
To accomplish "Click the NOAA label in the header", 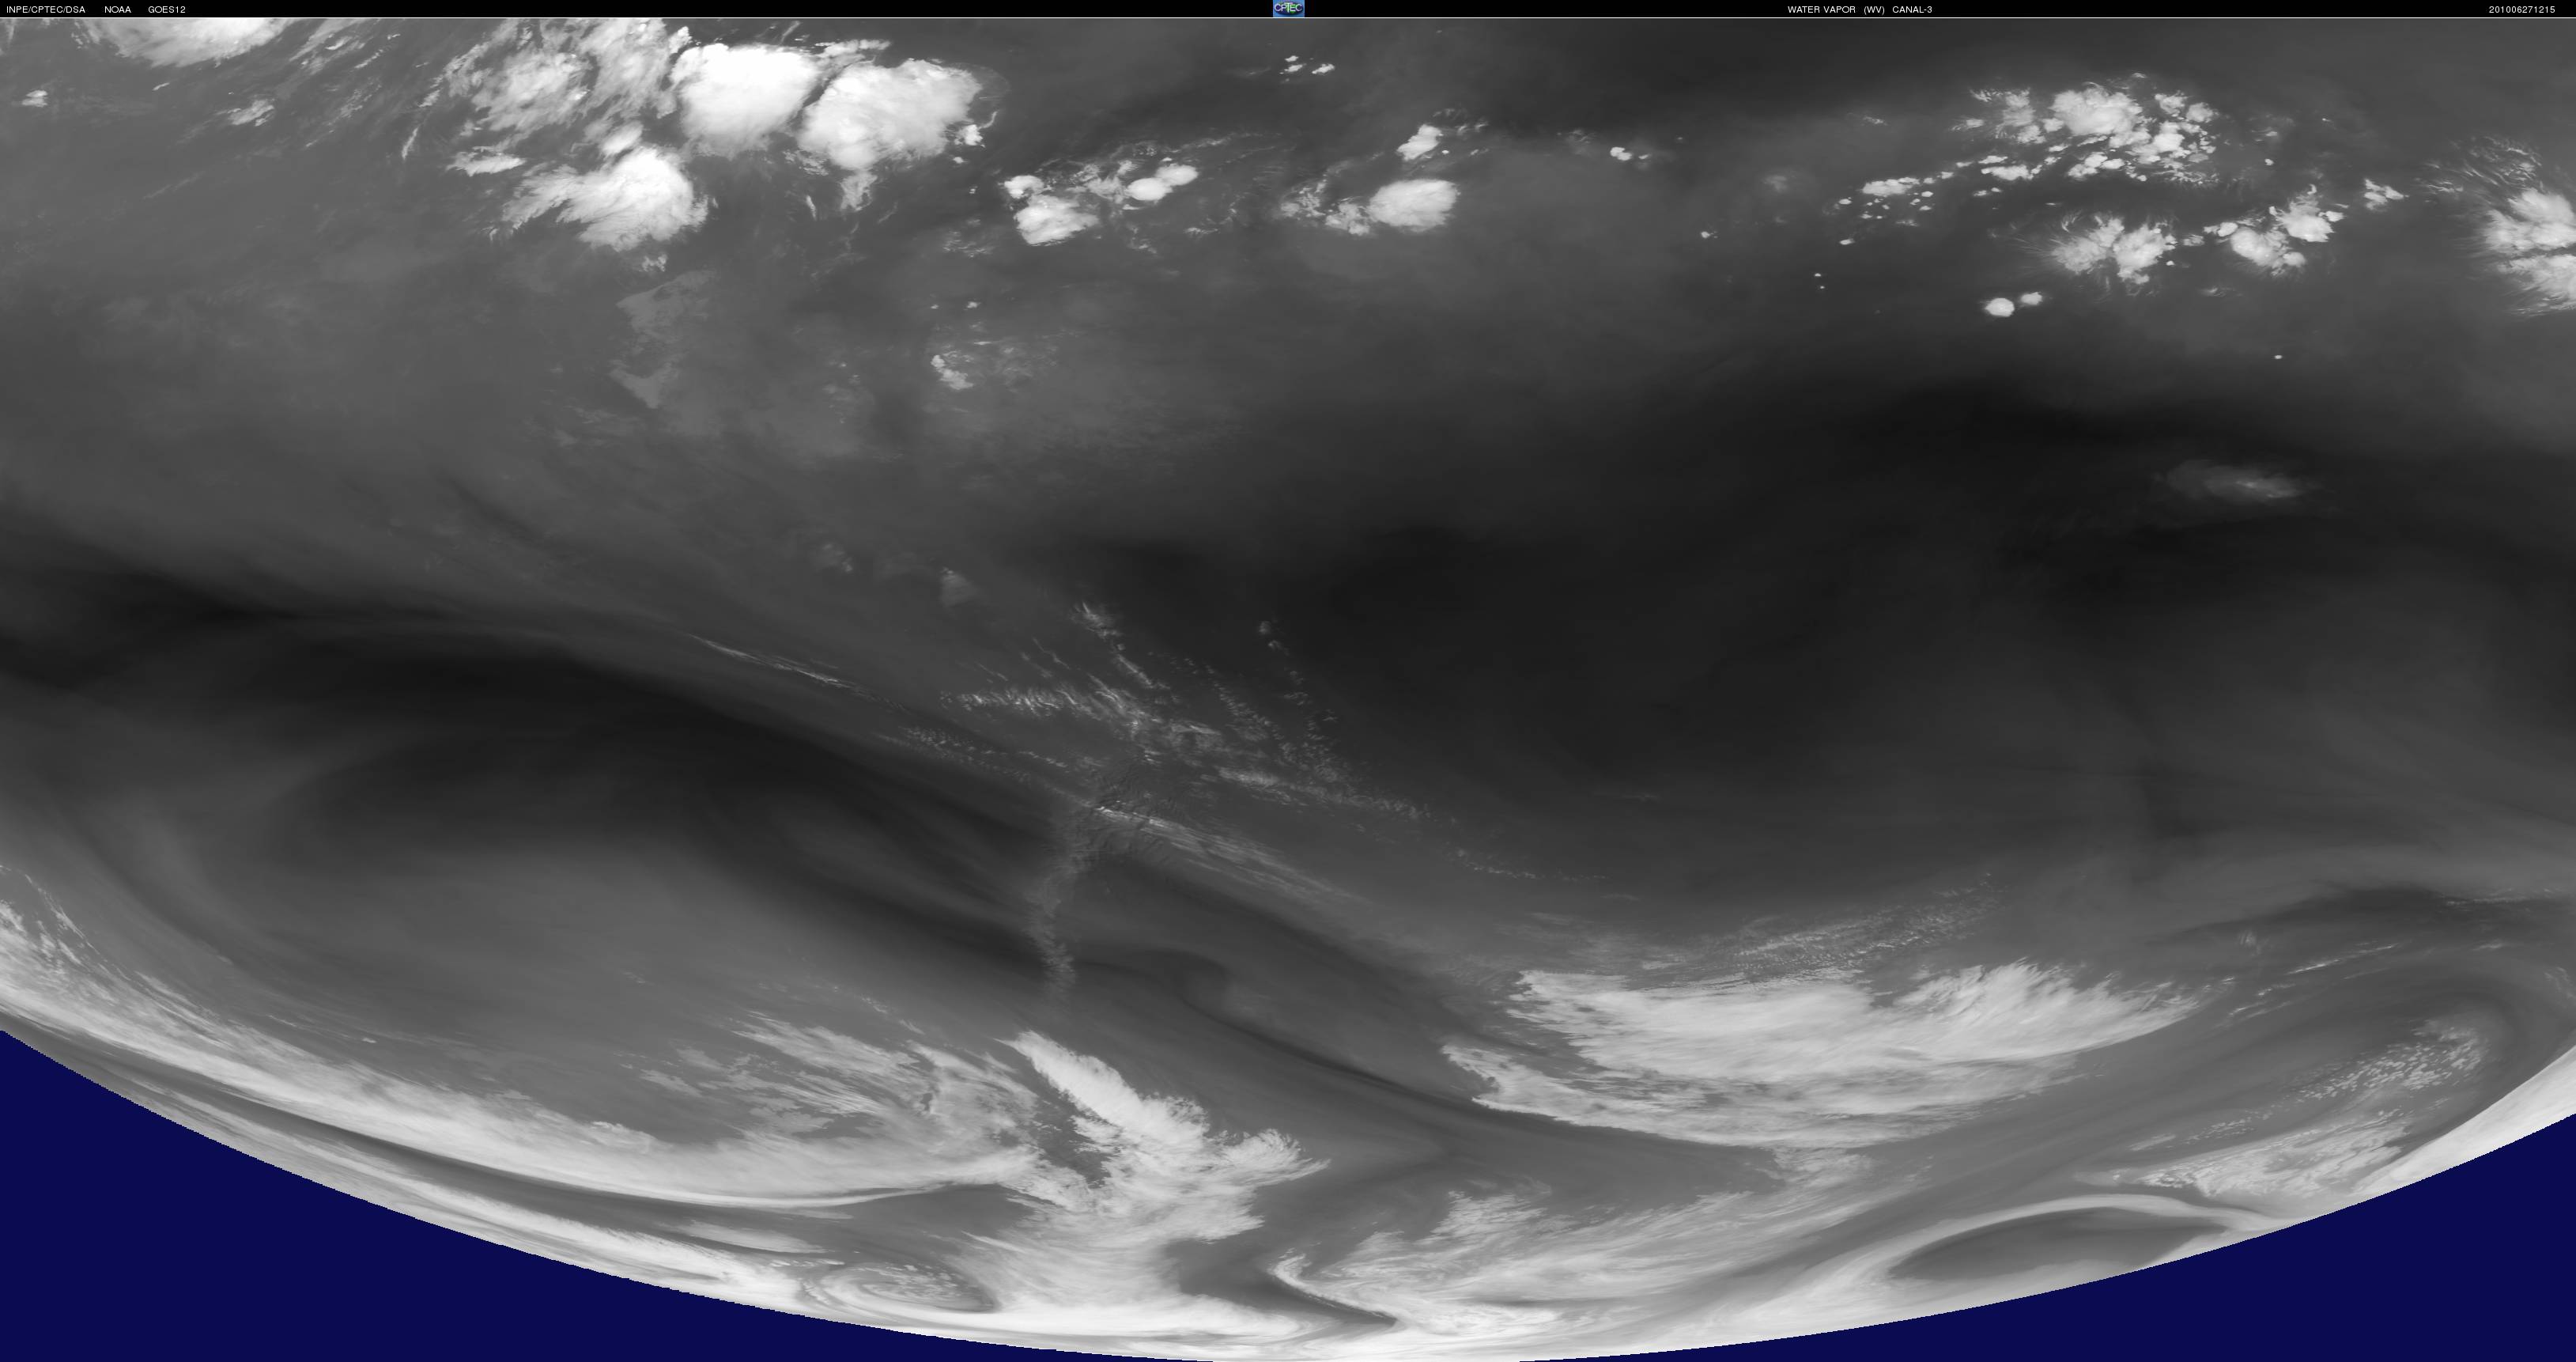I will point(118,9).
